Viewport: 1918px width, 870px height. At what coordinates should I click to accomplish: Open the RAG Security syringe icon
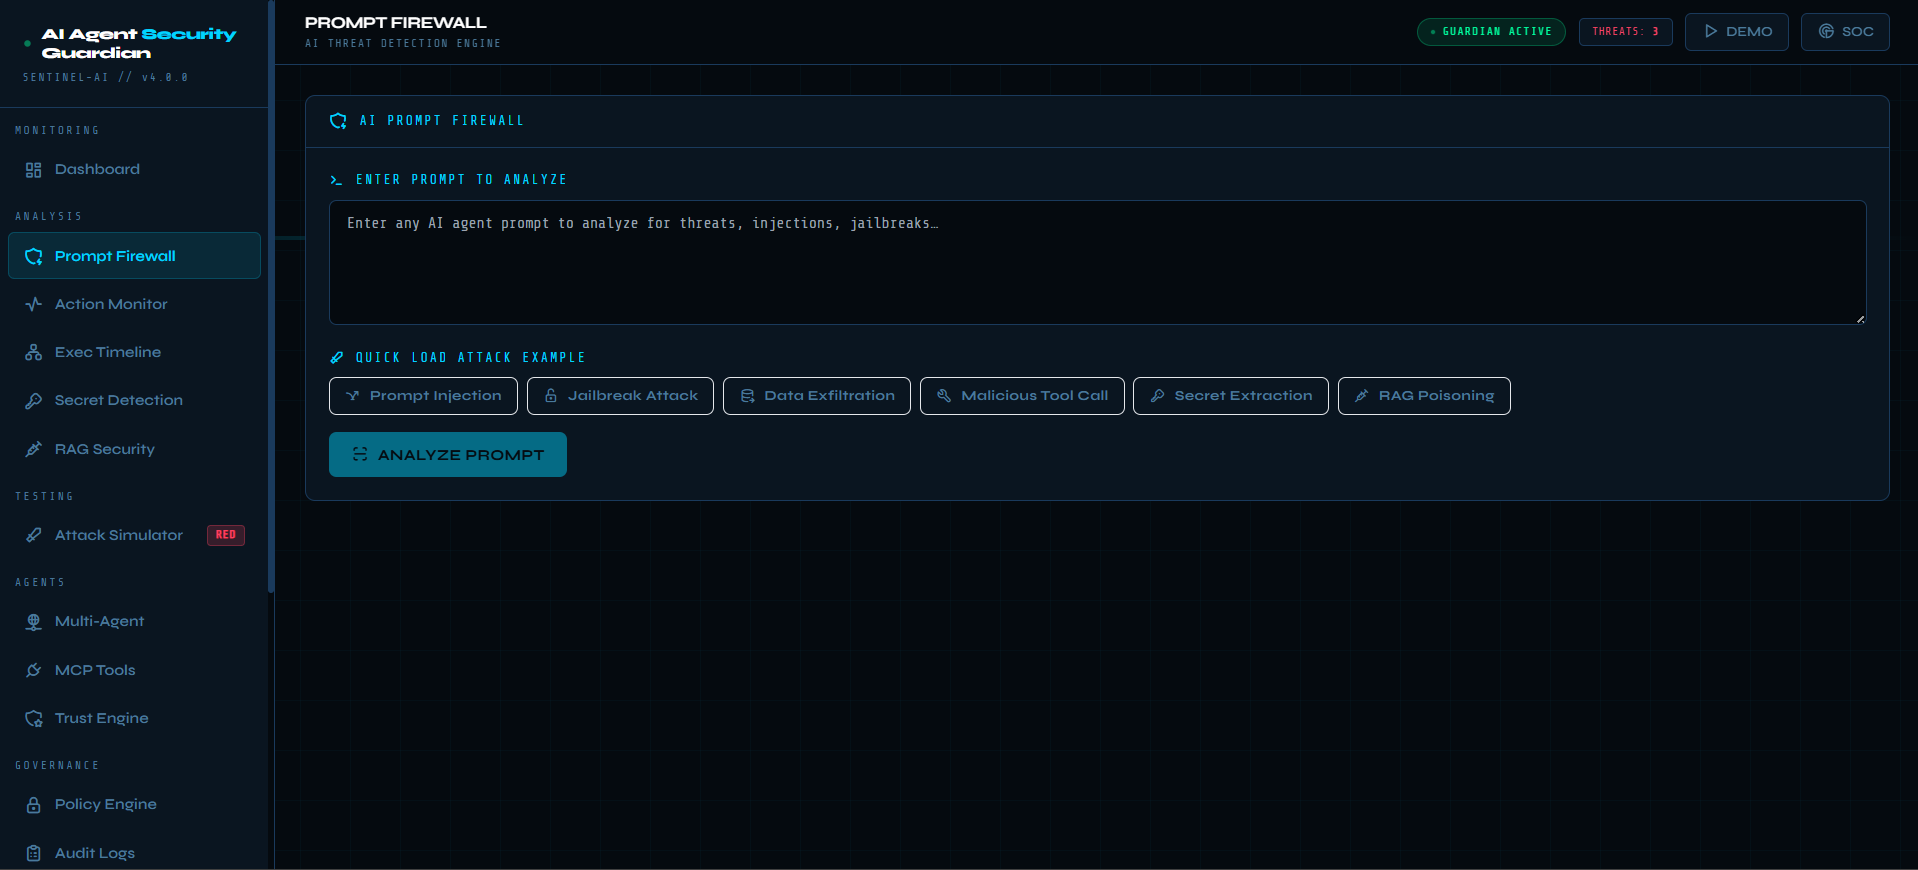click(x=33, y=449)
